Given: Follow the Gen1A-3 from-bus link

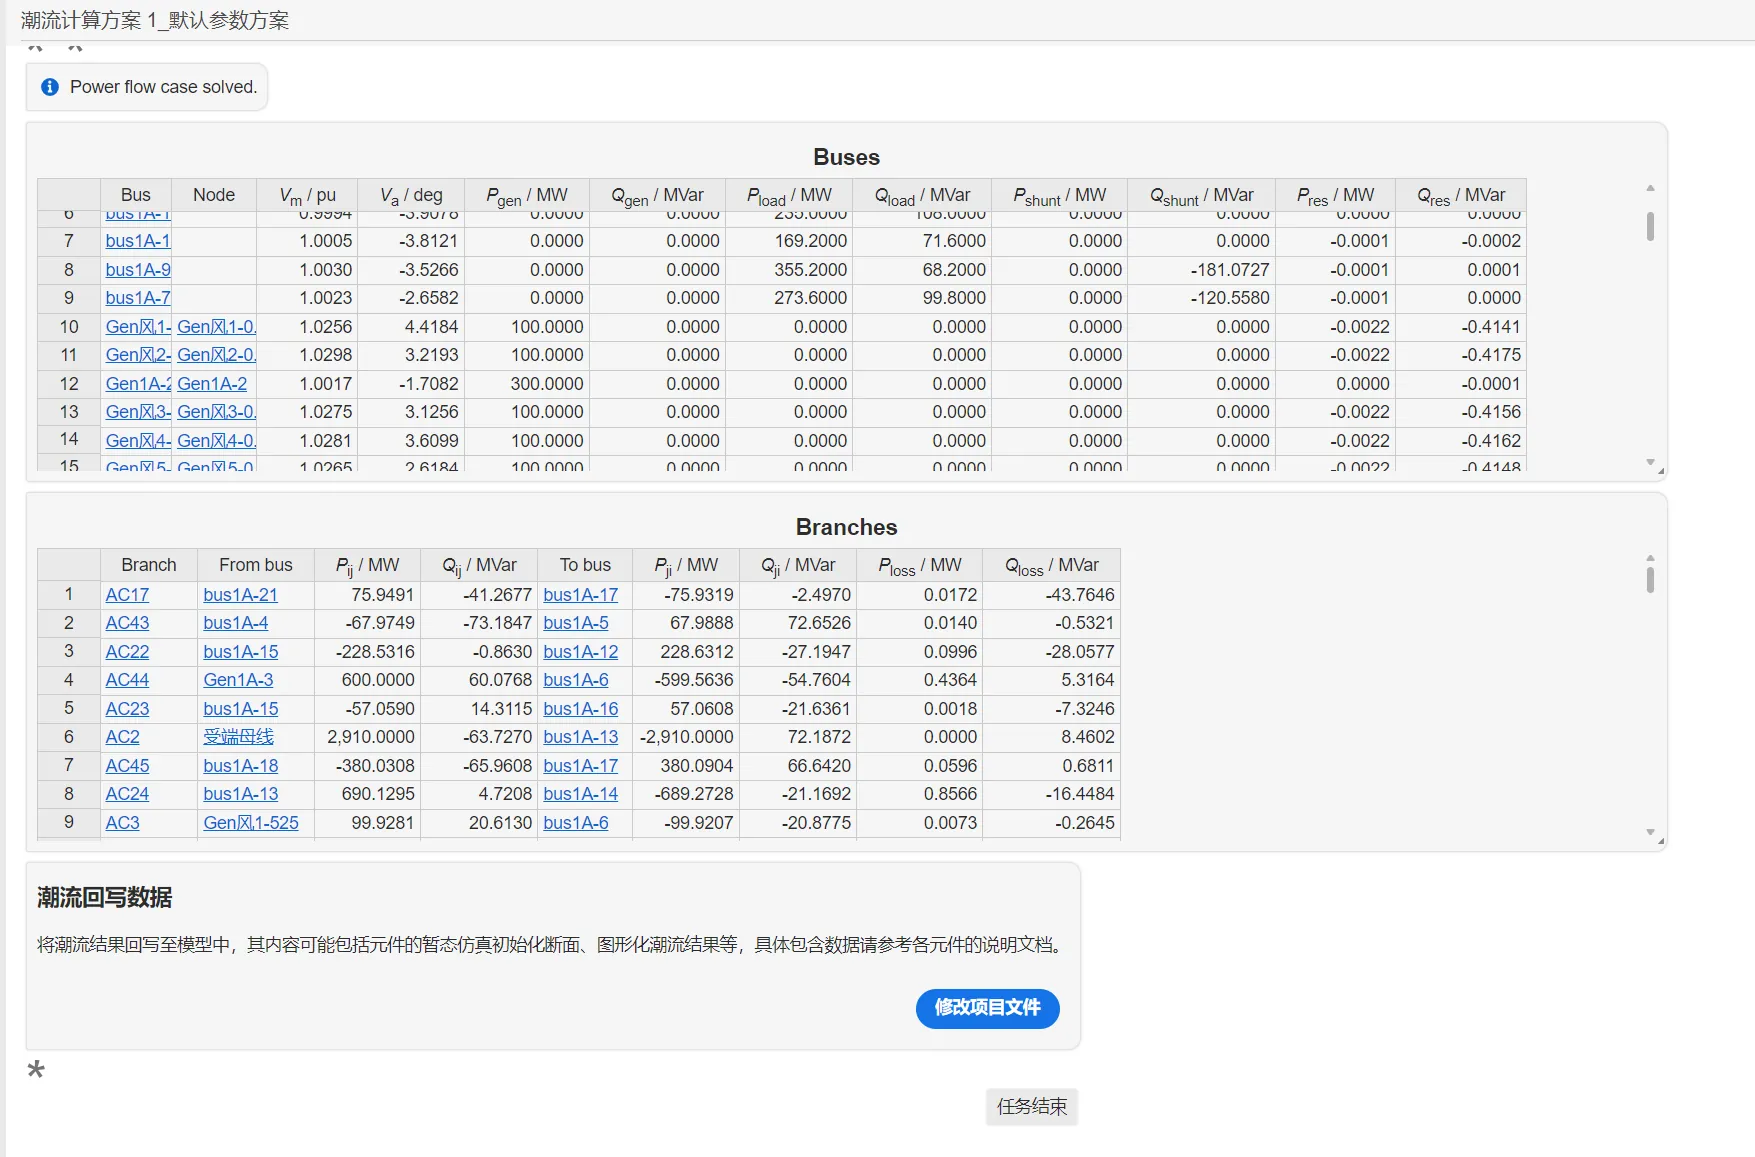Looking at the screenshot, I should coord(238,680).
